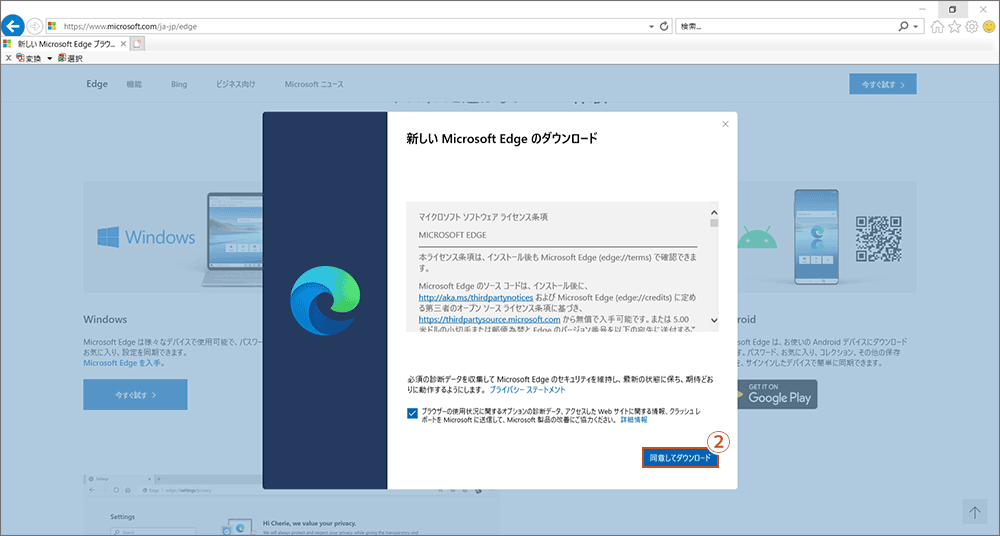Open the 機能 navigation item
1000x536 pixels.
point(134,84)
